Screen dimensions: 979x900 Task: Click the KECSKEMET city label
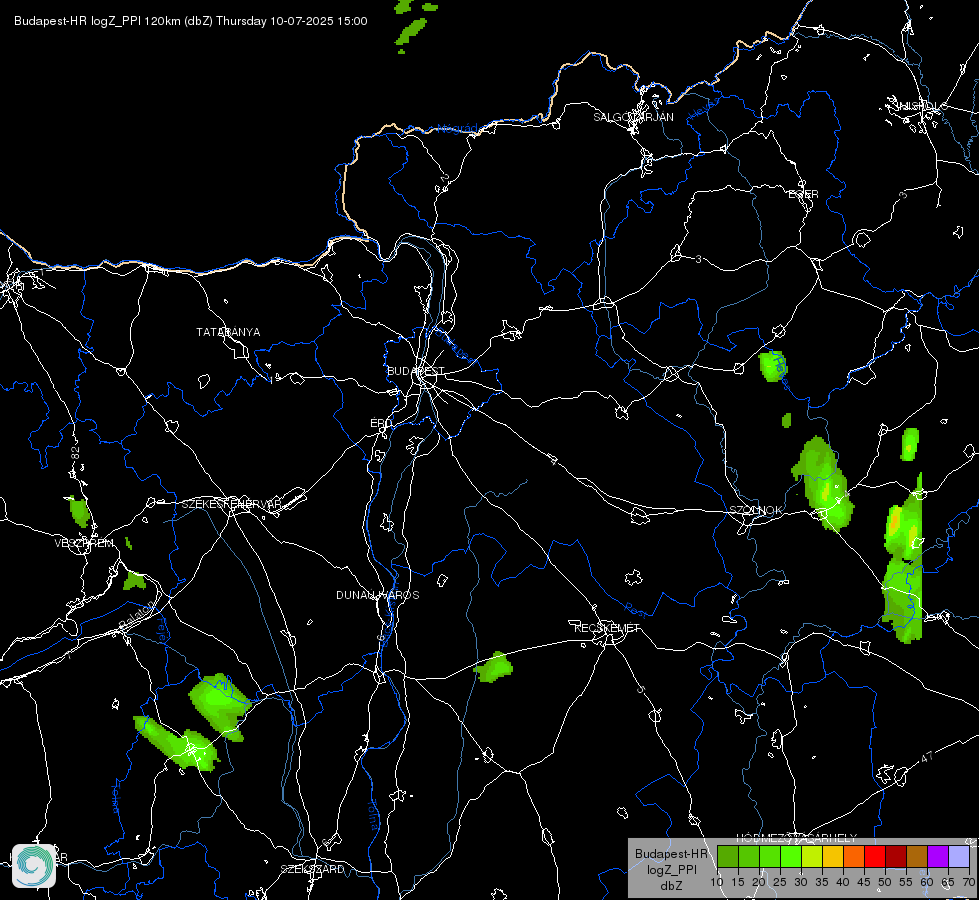point(607,628)
